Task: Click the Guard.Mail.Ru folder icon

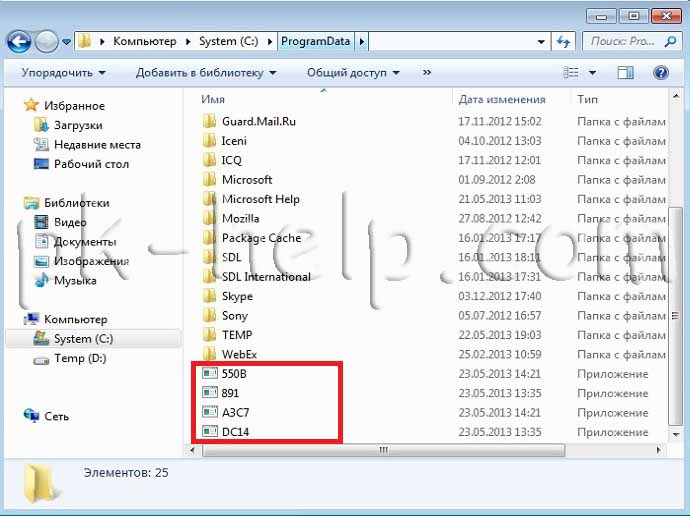Action: pyautogui.click(x=209, y=121)
